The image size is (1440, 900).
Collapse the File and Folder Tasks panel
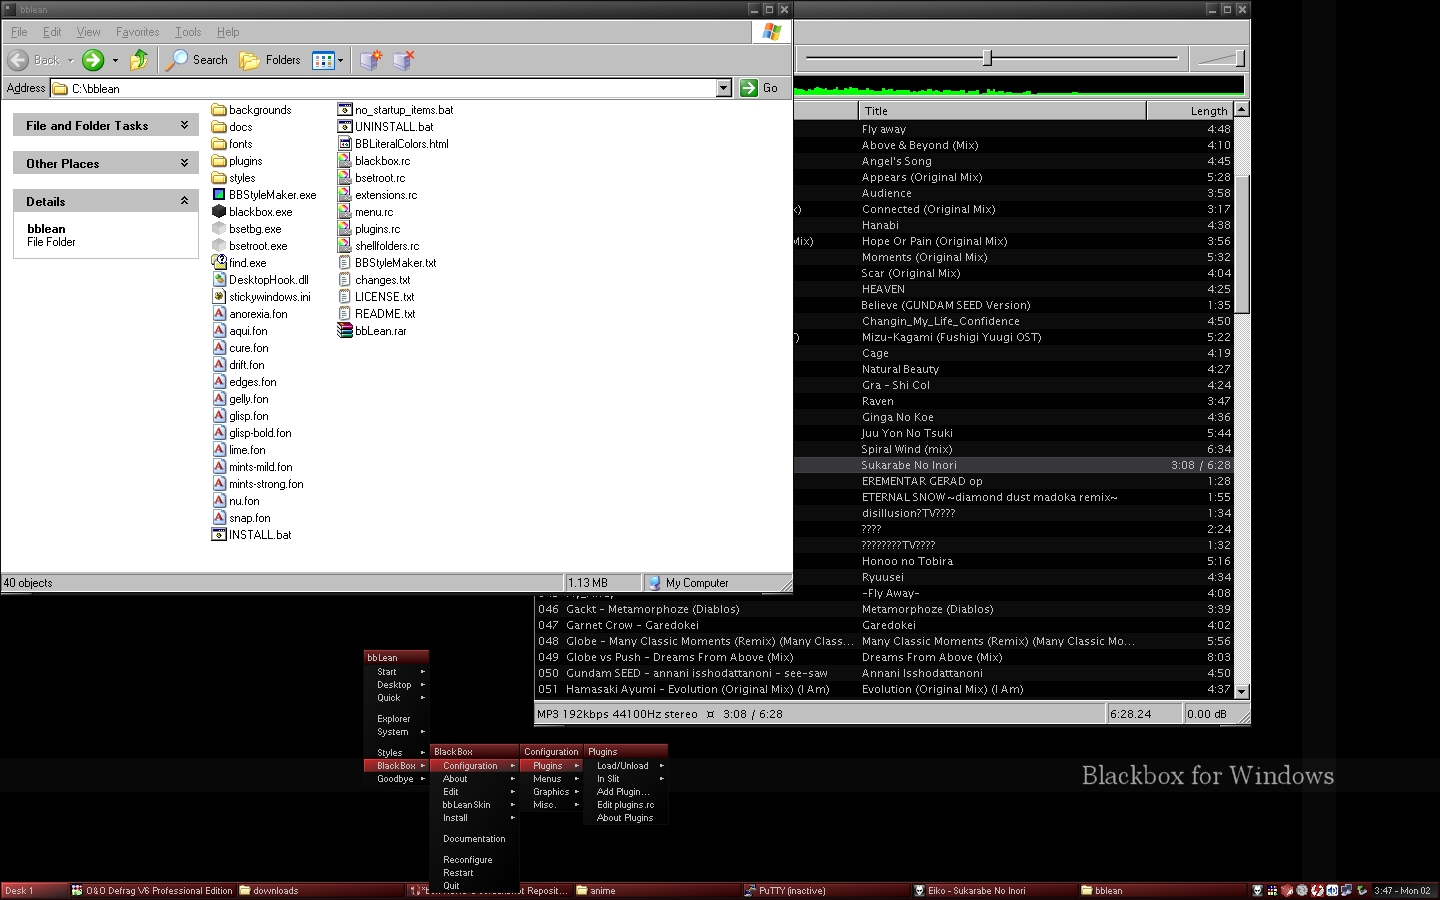click(x=184, y=125)
